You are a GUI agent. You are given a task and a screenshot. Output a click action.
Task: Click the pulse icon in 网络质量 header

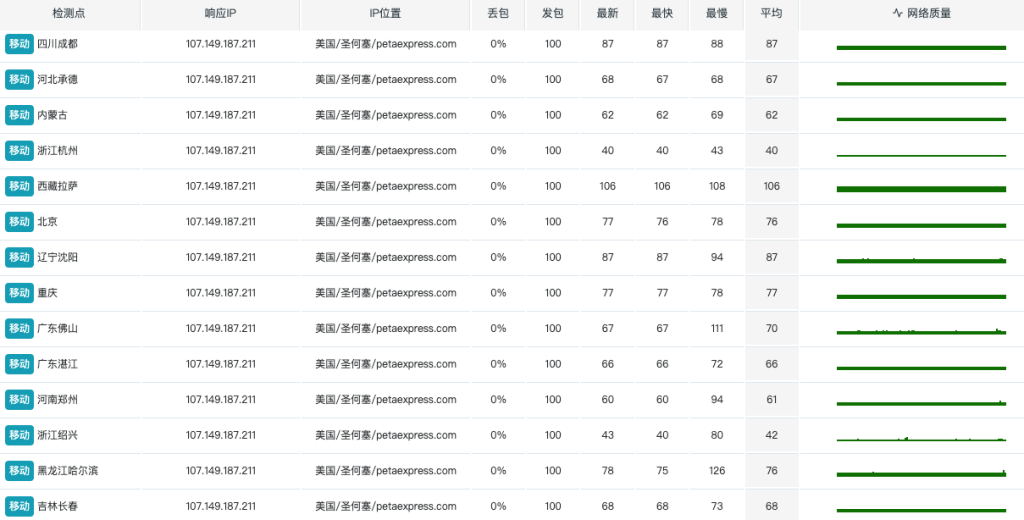pyautogui.click(x=897, y=14)
